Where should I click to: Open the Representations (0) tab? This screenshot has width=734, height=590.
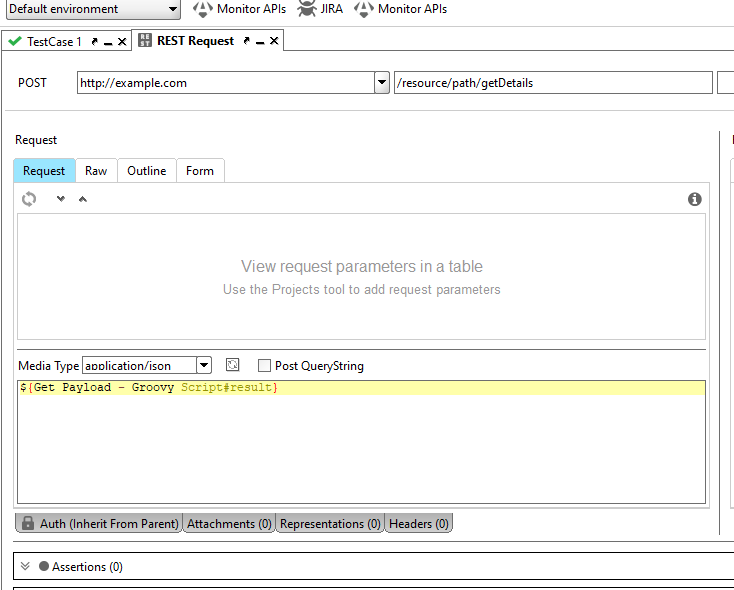tap(330, 524)
